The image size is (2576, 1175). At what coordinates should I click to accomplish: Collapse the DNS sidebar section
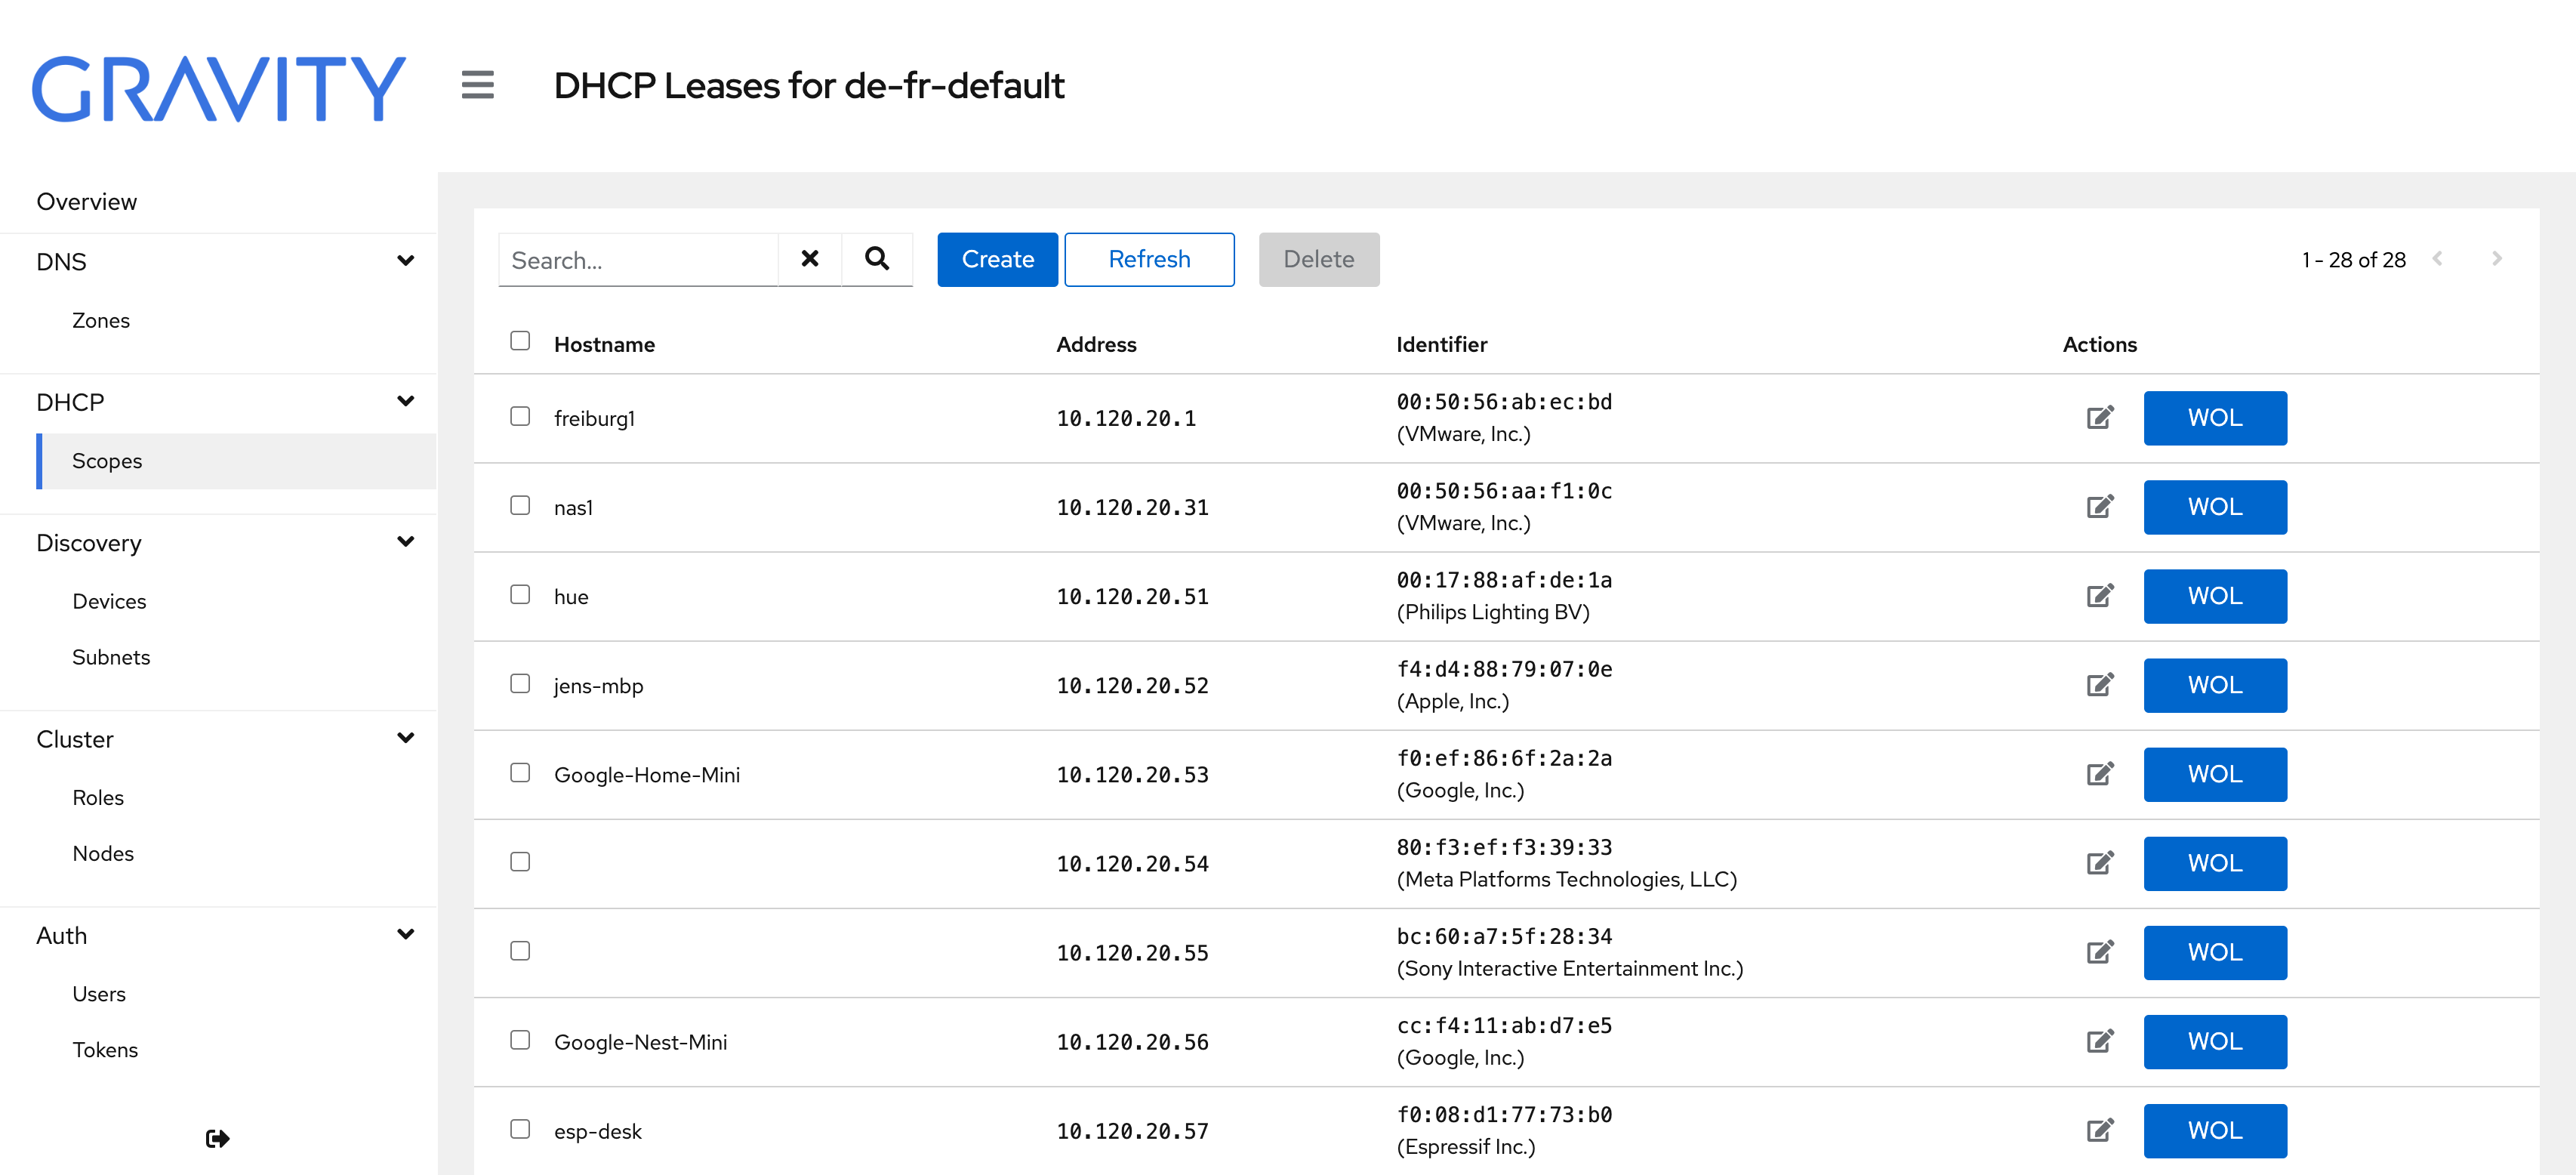405,261
